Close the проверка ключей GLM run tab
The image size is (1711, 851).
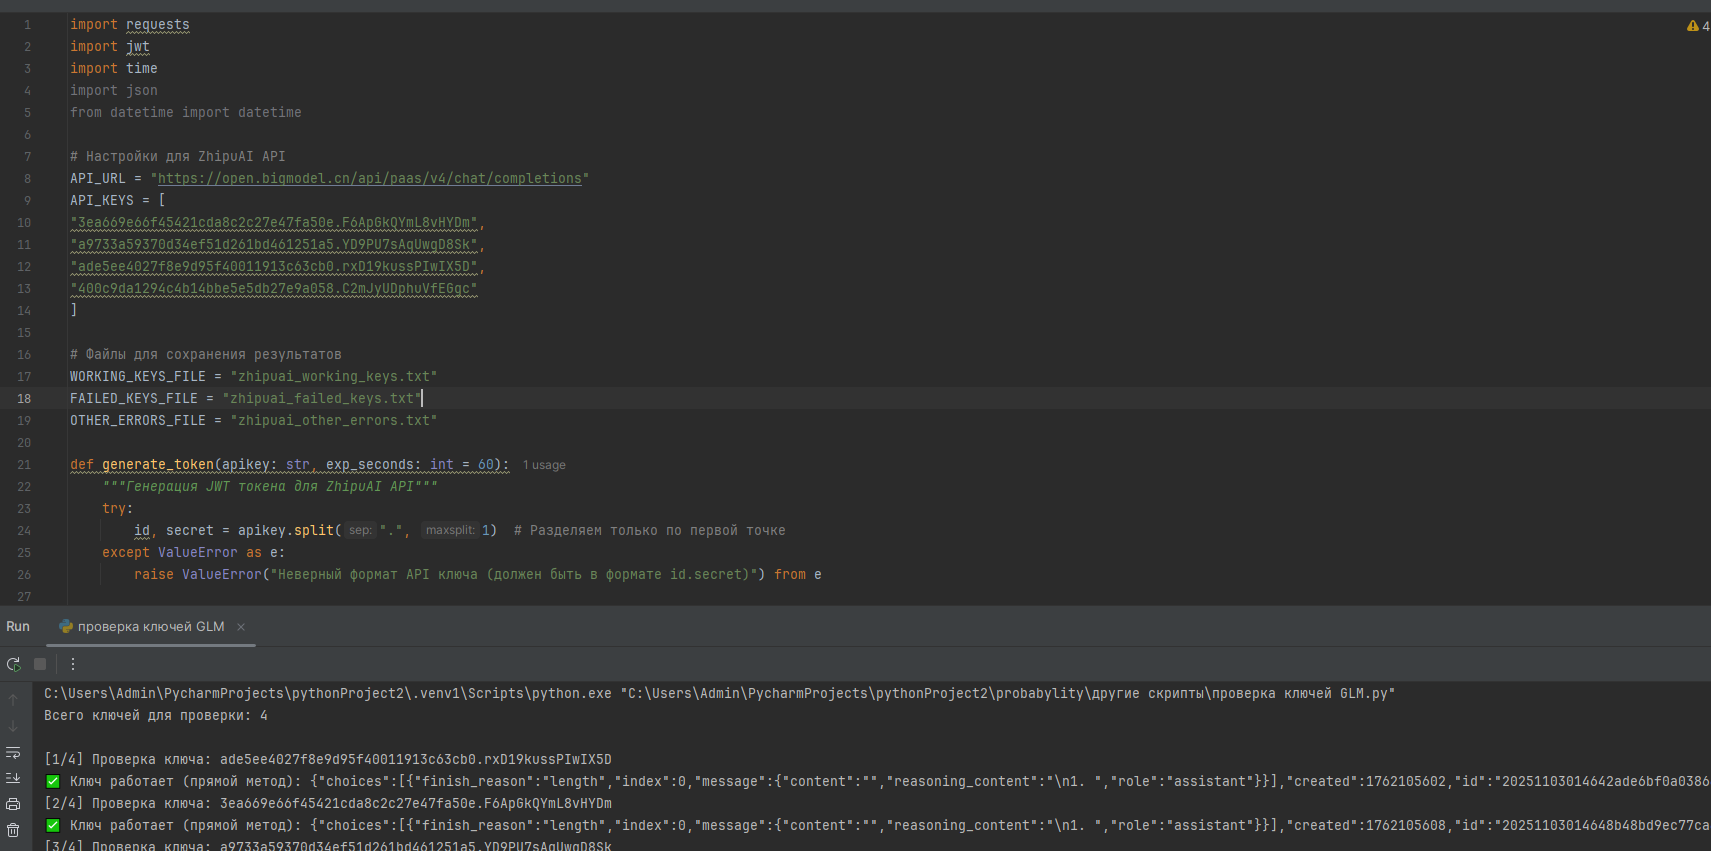pyautogui.click(x=241, y=627)
